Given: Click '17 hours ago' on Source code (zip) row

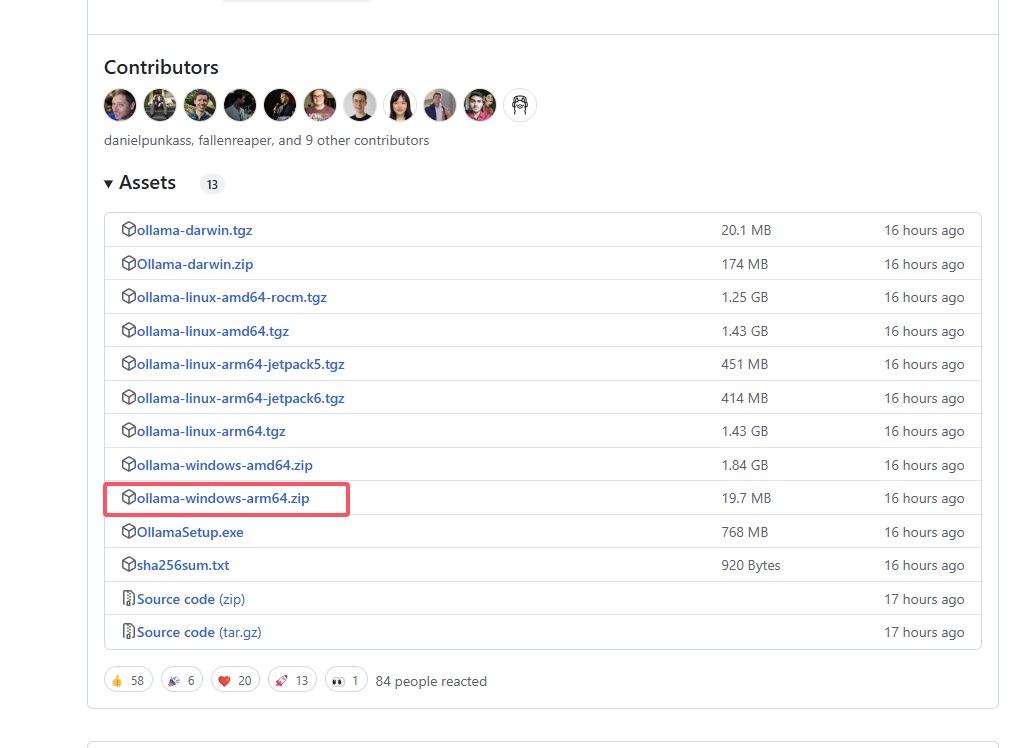Looking at the screenshot, I should [x=924, y=599].
